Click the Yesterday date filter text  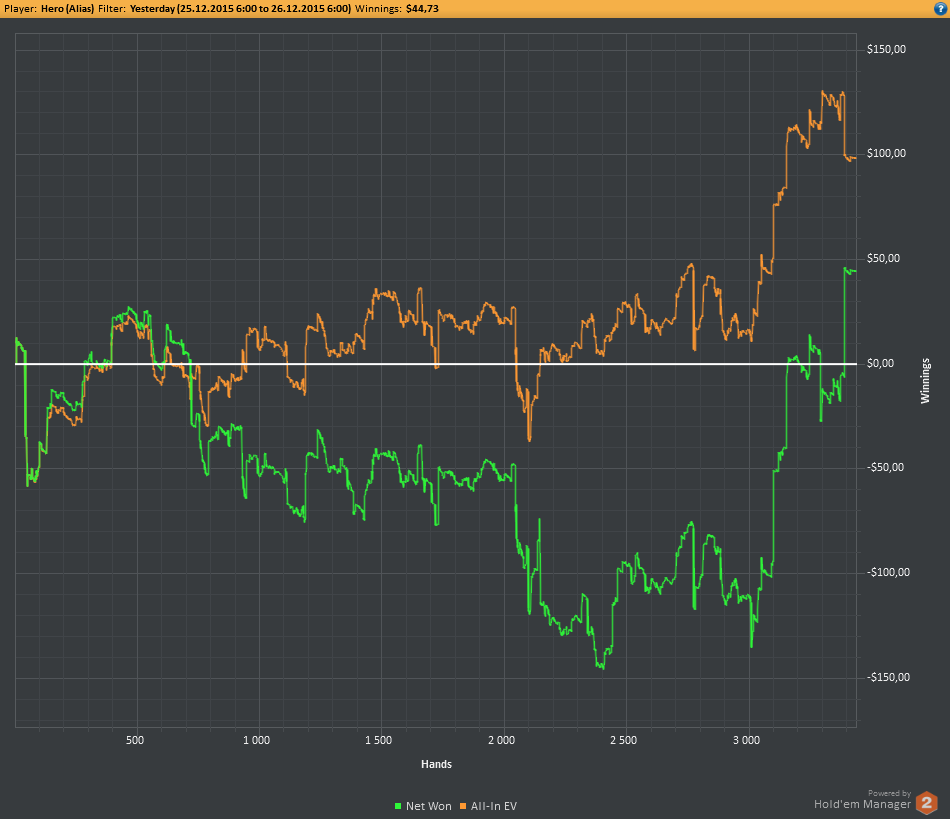click(x=241, y=8)
